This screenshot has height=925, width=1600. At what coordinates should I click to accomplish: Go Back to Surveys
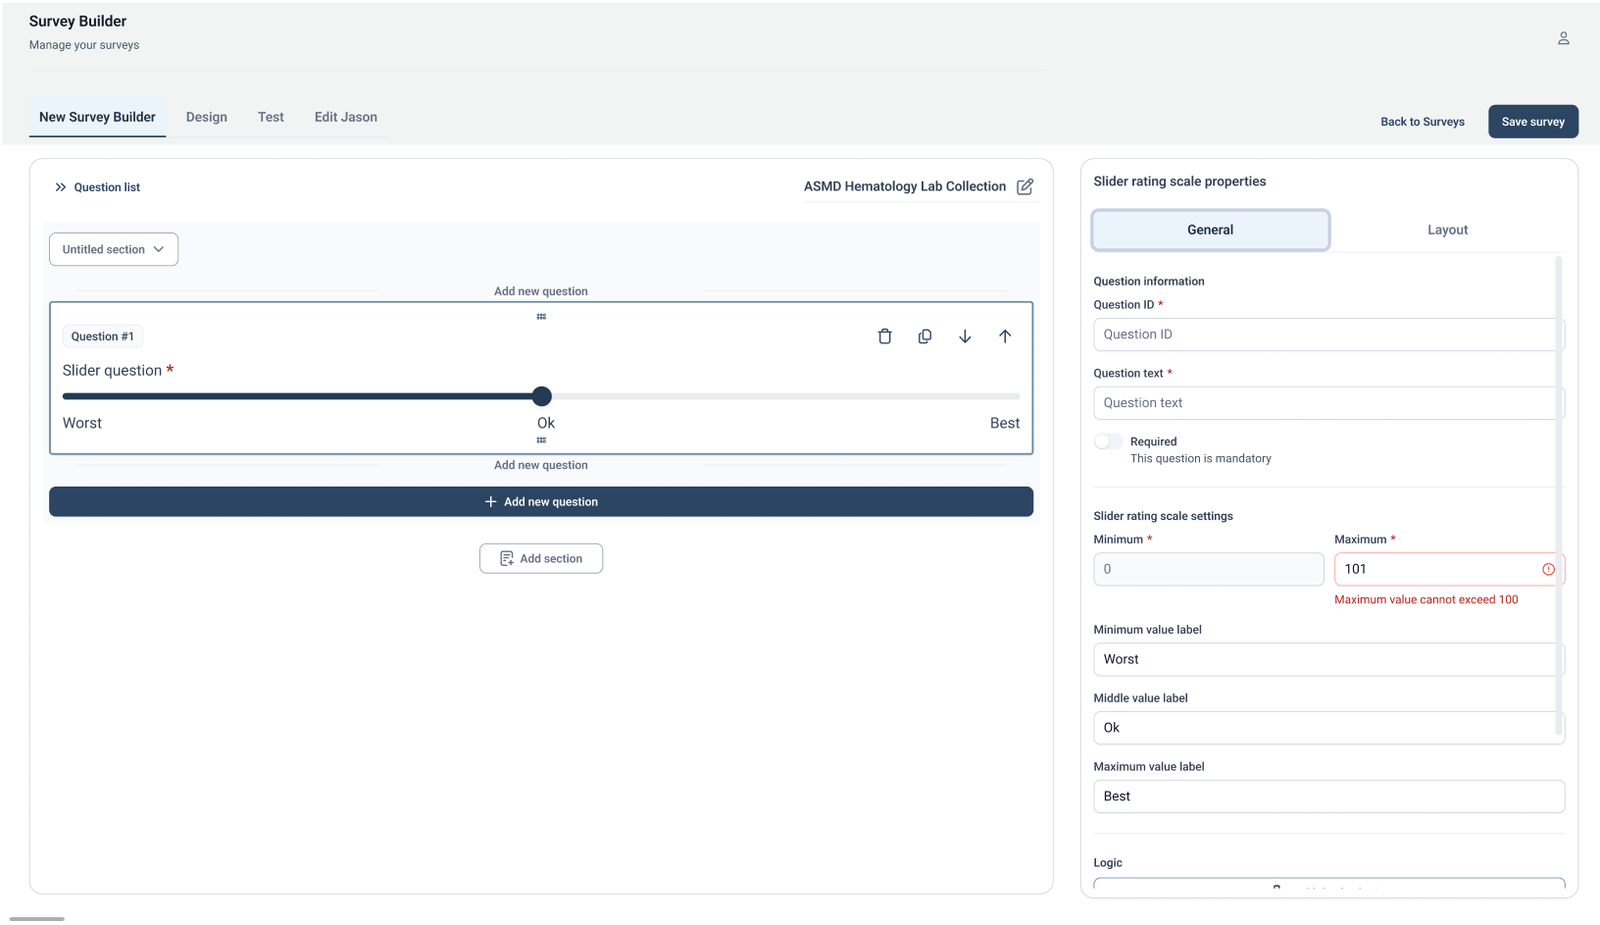1422,122
